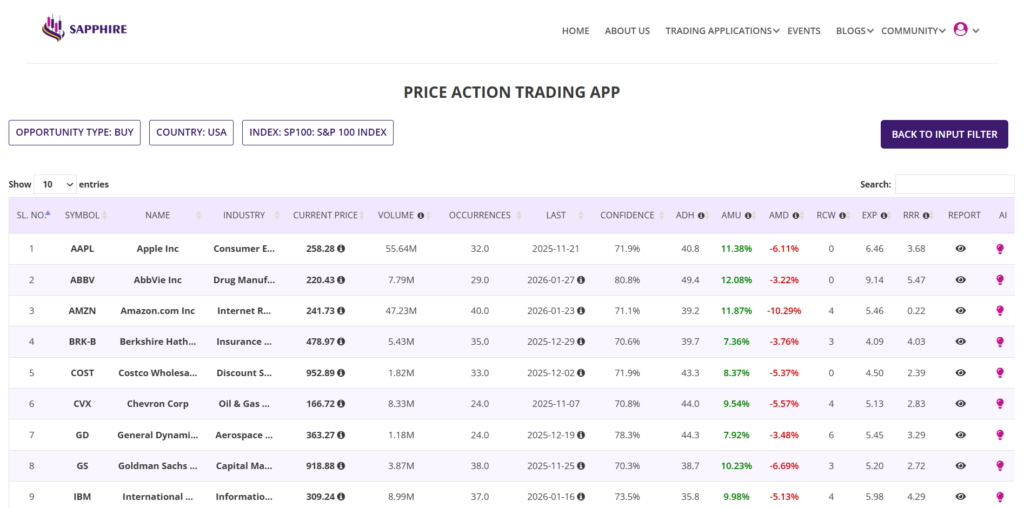Go to the Home page

pos(575,31)
